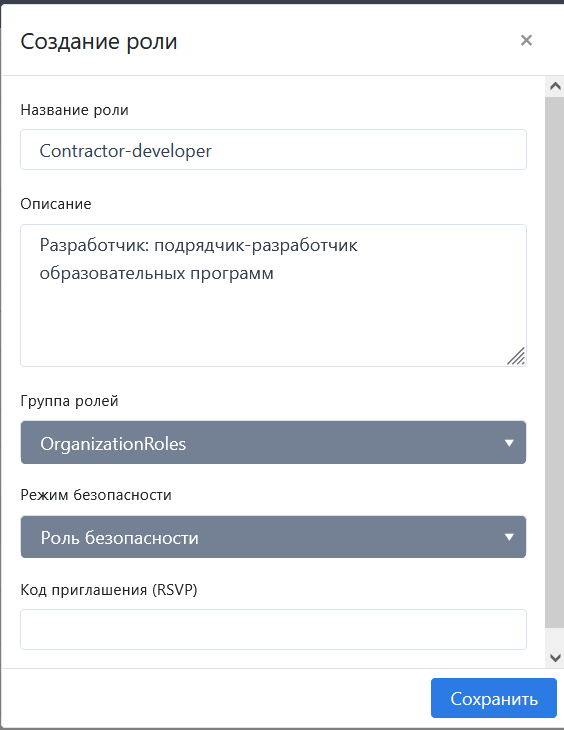
Task: Click the Создание роли dialog title
Action: (x=99, y=41)
